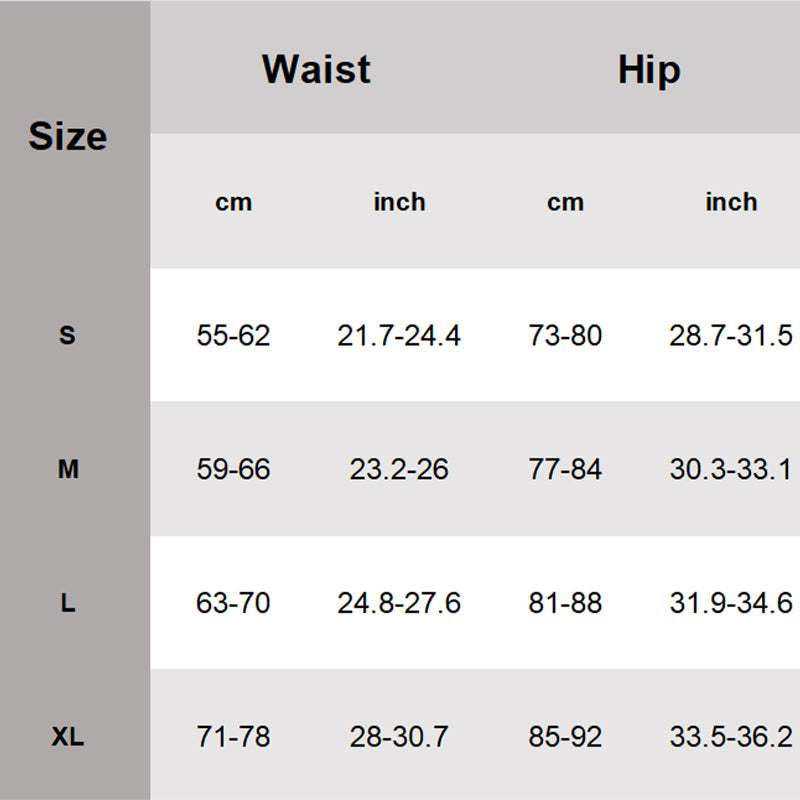The image size is (800, 800).
Task: Select the 21.7-24.4 waist inch cell
Action: click(399, 335)
